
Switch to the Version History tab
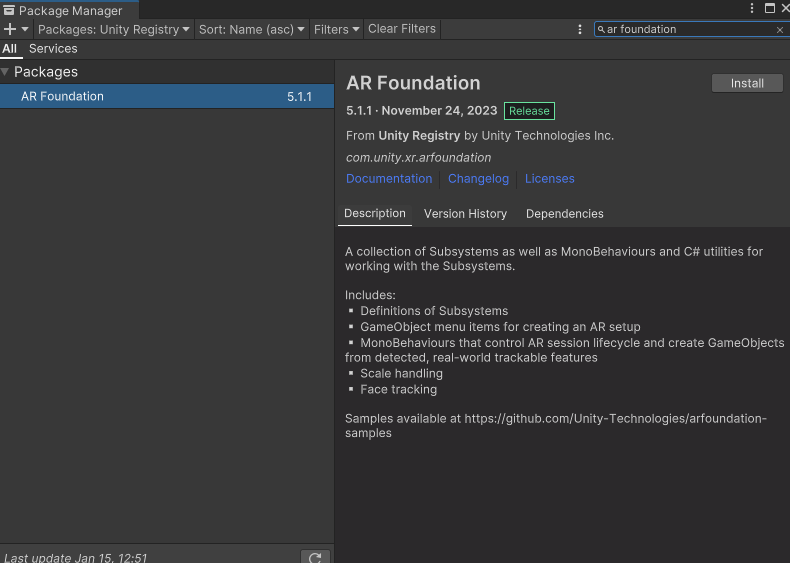click(465, 214)
